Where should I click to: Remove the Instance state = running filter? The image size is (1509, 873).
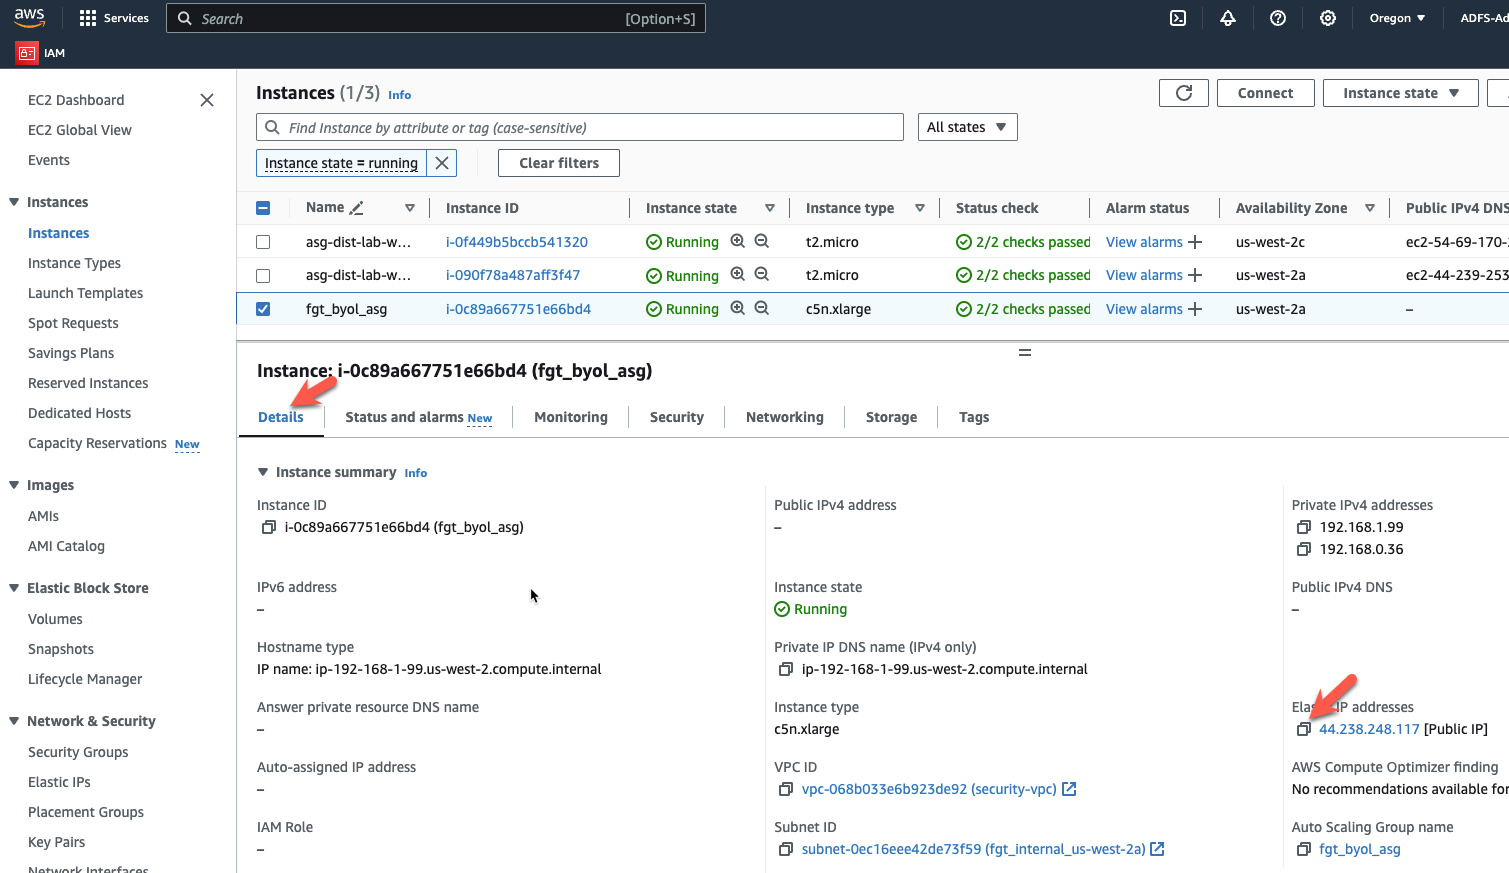point(442,163)
